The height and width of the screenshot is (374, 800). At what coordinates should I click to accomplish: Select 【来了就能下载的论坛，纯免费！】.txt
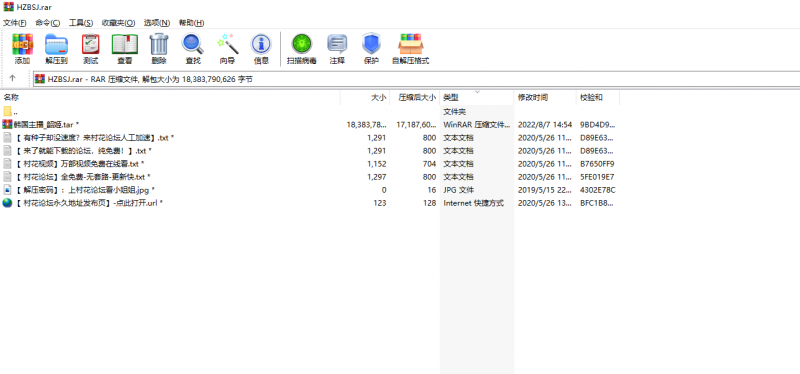pyautogui.click(x=83, y=151)
